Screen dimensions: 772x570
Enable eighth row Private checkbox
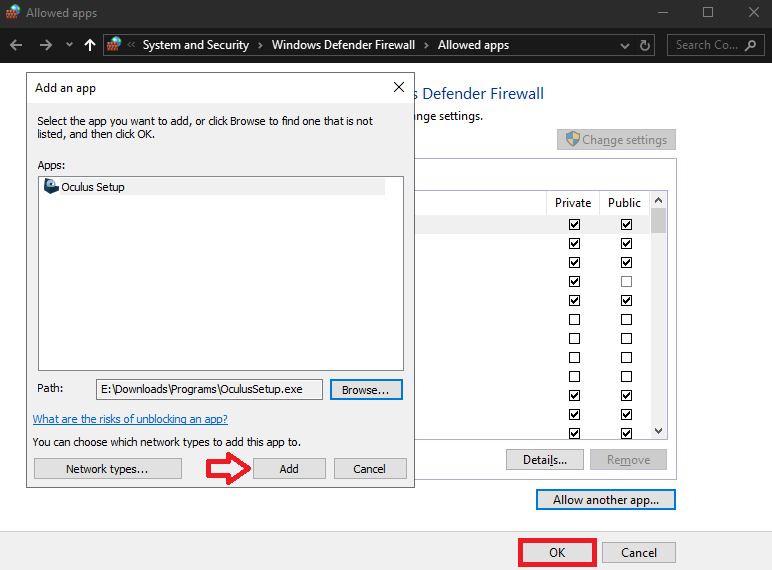click(574, 357)
